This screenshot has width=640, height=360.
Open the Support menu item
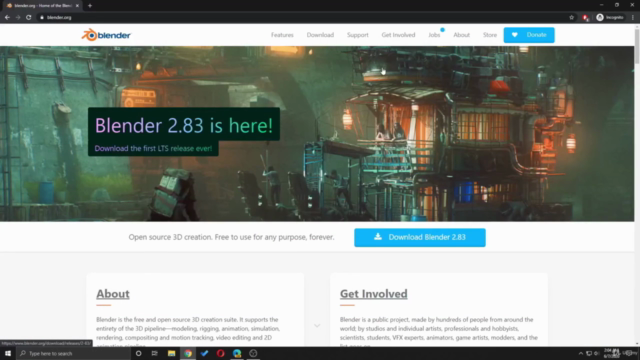[x=358, y=35]
